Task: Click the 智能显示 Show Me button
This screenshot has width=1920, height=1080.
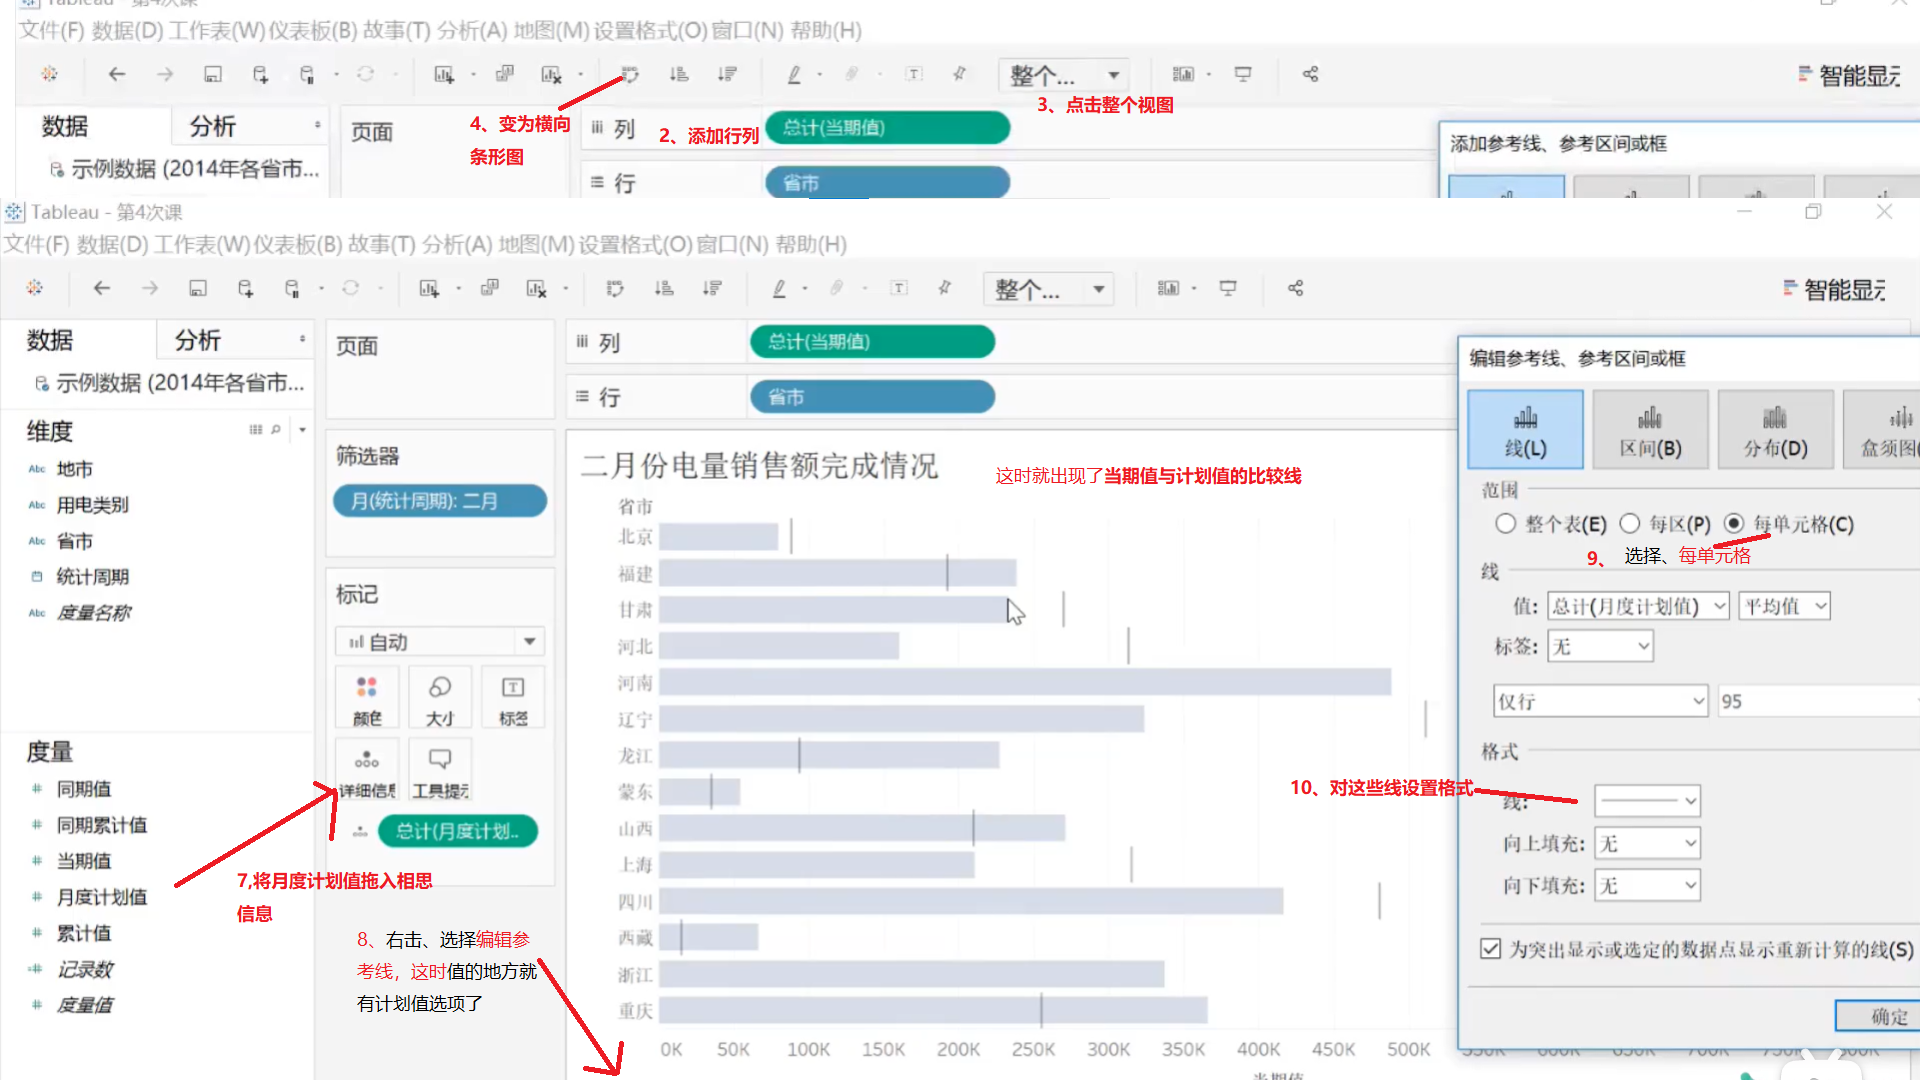Action: pyautogui.click(x=1836, y=290)
